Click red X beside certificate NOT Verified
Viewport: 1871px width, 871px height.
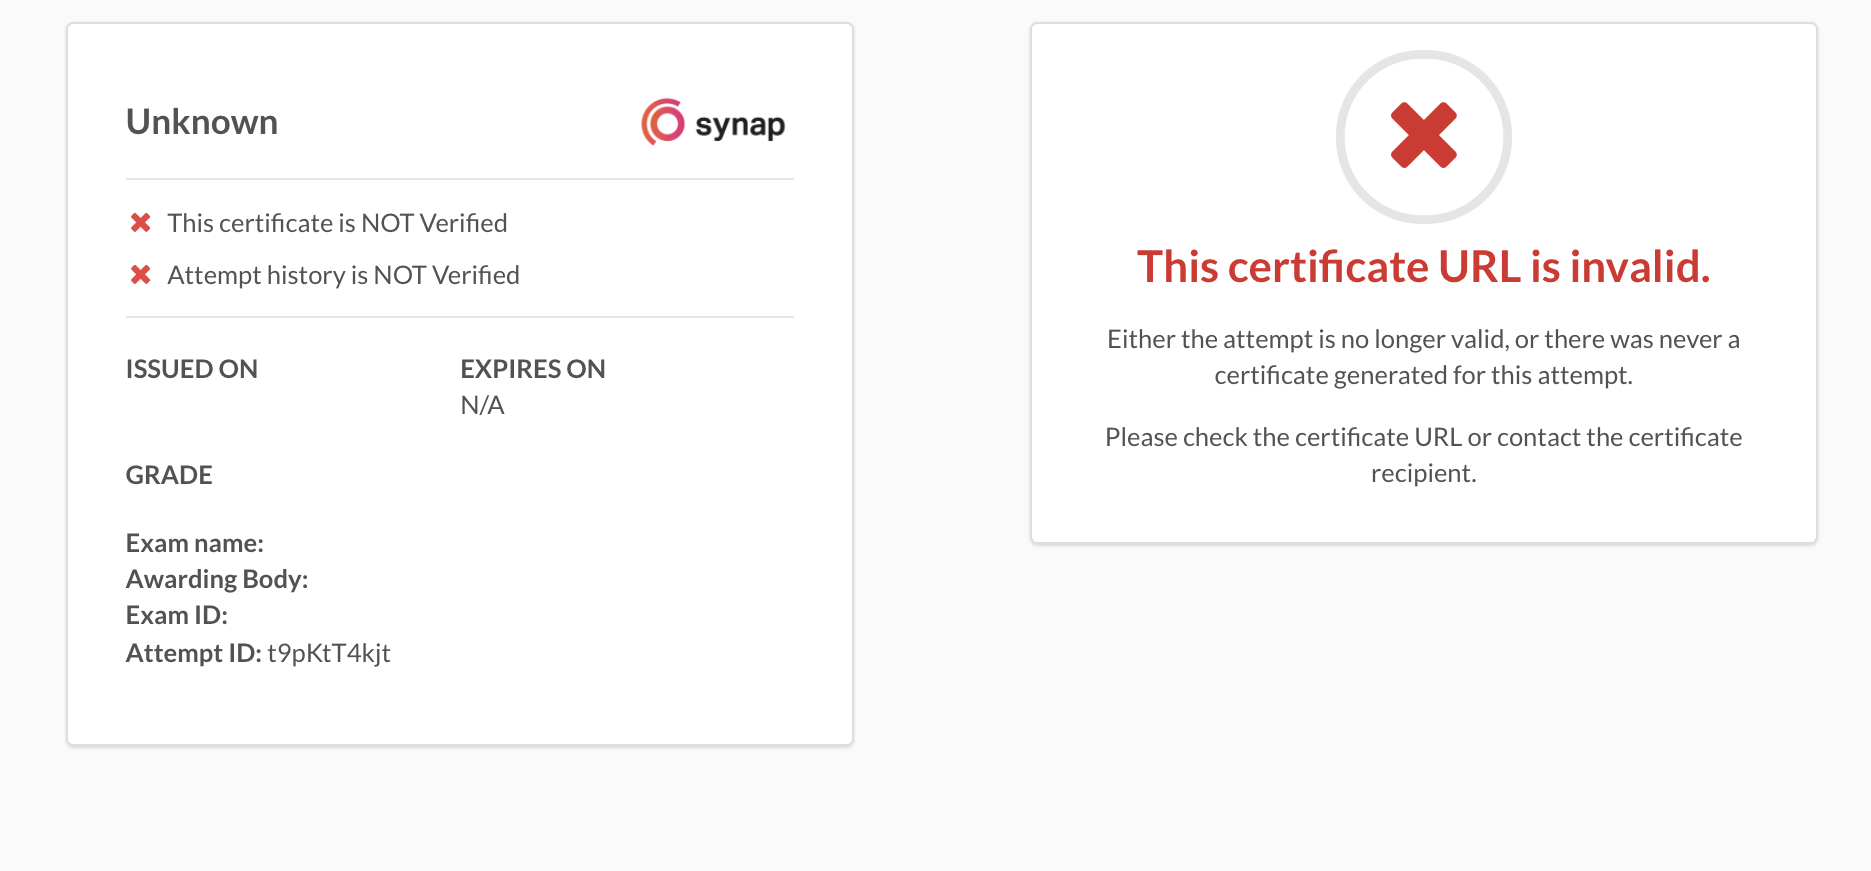tap(141, 222)
